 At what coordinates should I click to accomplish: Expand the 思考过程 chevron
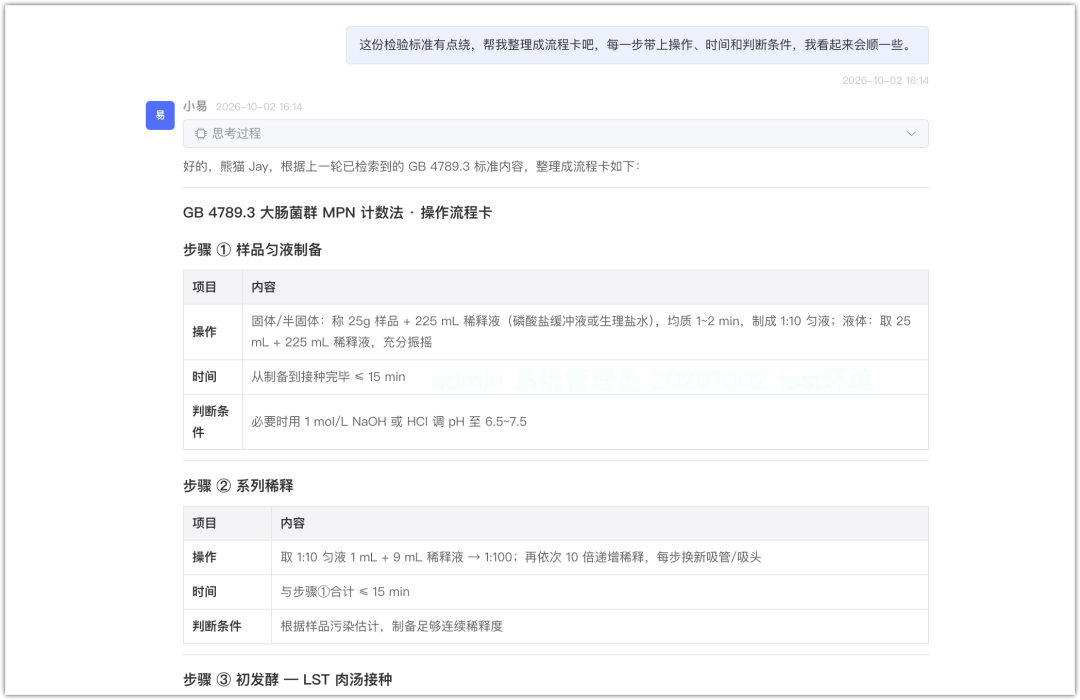[x=911, y=134]
